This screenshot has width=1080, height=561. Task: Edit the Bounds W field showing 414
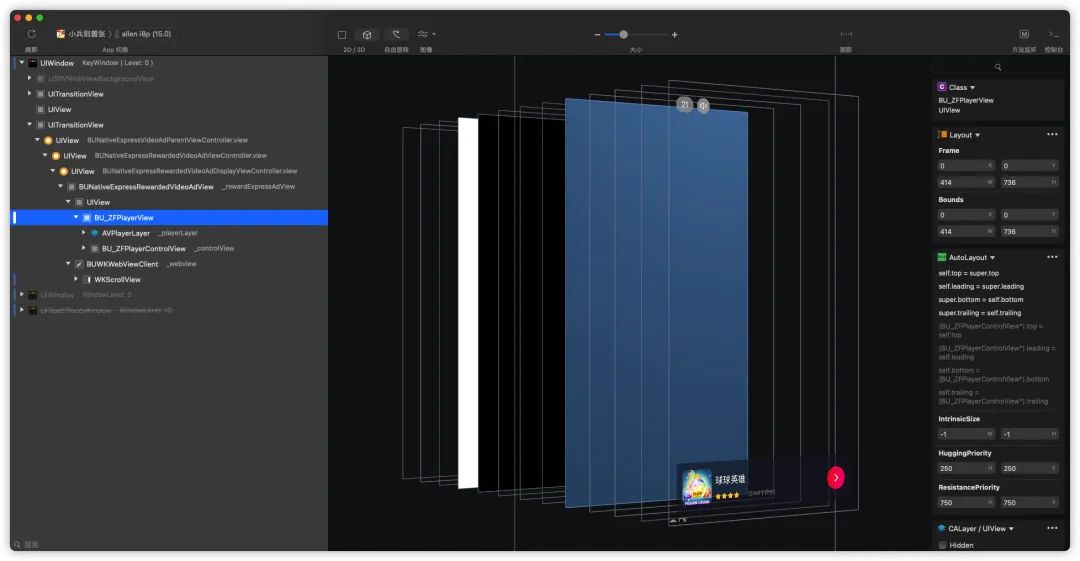(x=966, y=232)
